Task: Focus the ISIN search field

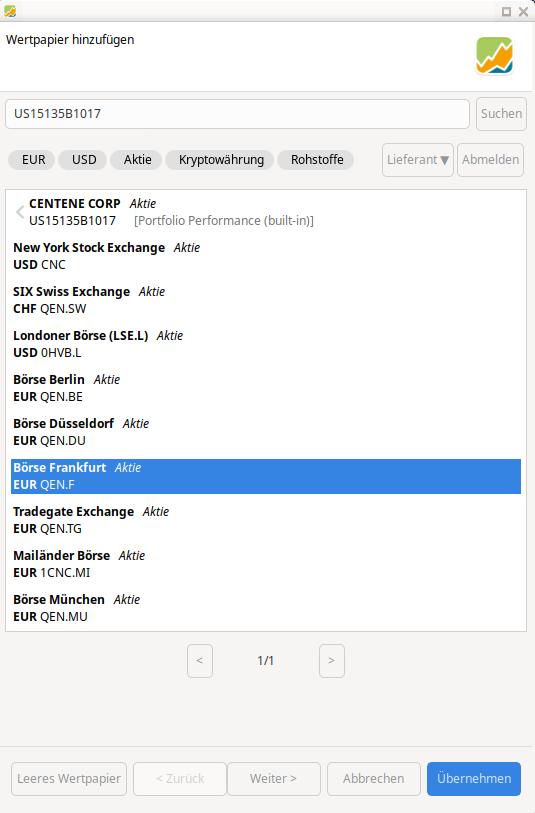Action: pos(237,114)
